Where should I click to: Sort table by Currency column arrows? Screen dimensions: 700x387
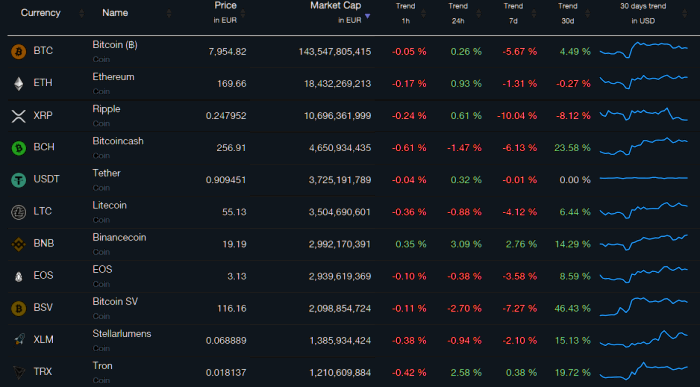[81, 13]
